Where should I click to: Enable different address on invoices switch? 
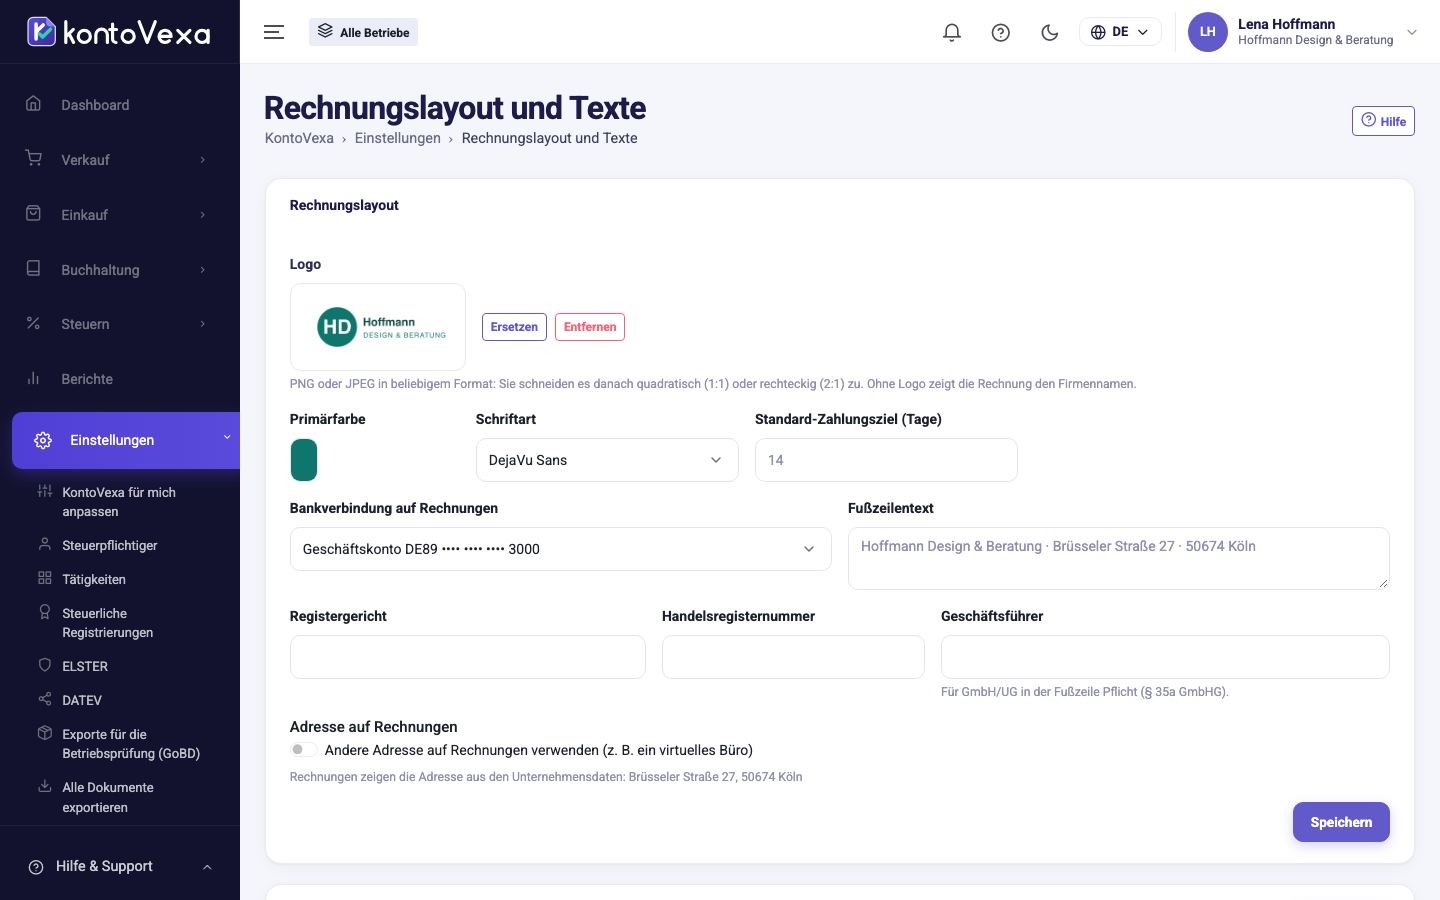[x=303, y=749]
